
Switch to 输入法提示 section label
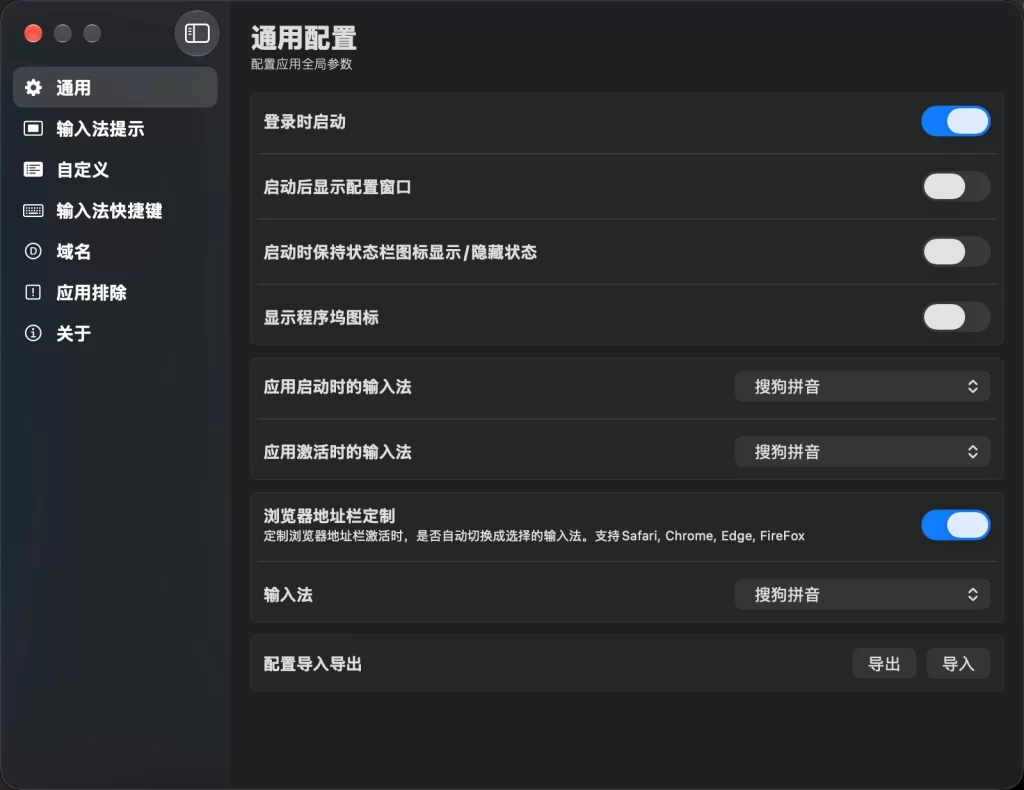pyautogui.click(x=100, y=129)
